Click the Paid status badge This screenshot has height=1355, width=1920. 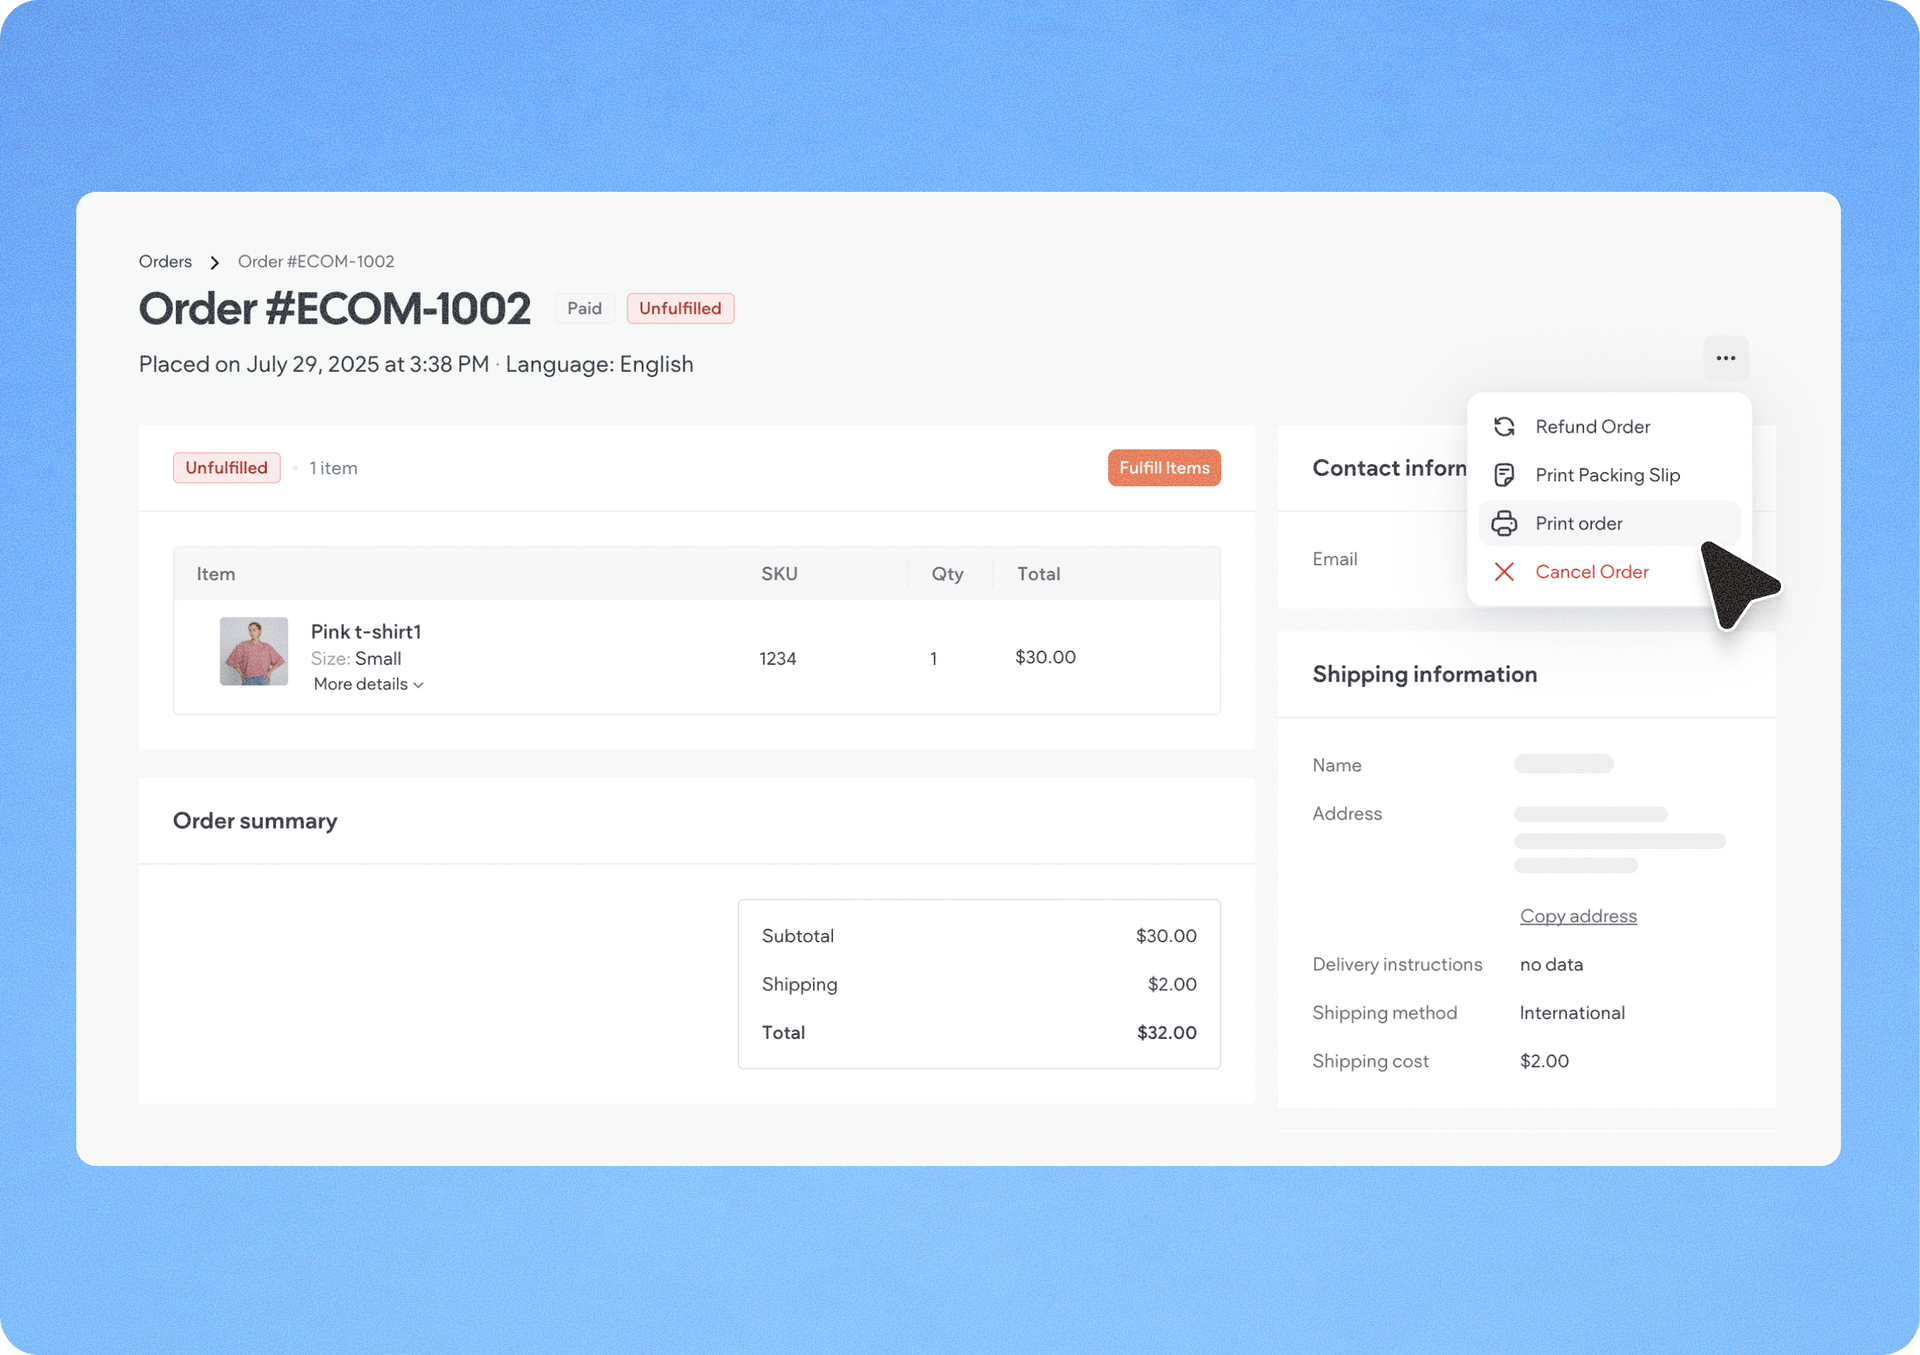click(584, 308)
